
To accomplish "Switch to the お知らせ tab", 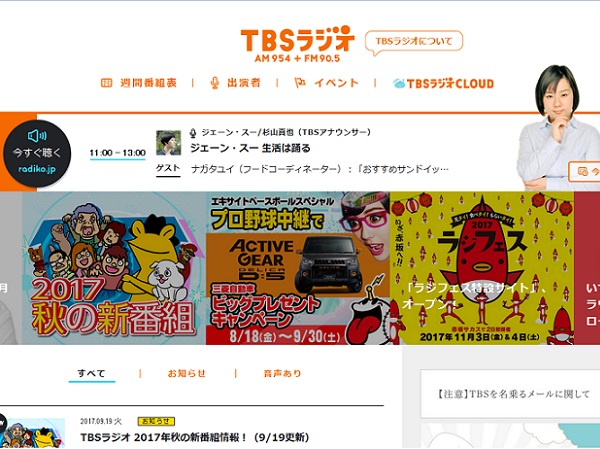I will tap(187, 373).
